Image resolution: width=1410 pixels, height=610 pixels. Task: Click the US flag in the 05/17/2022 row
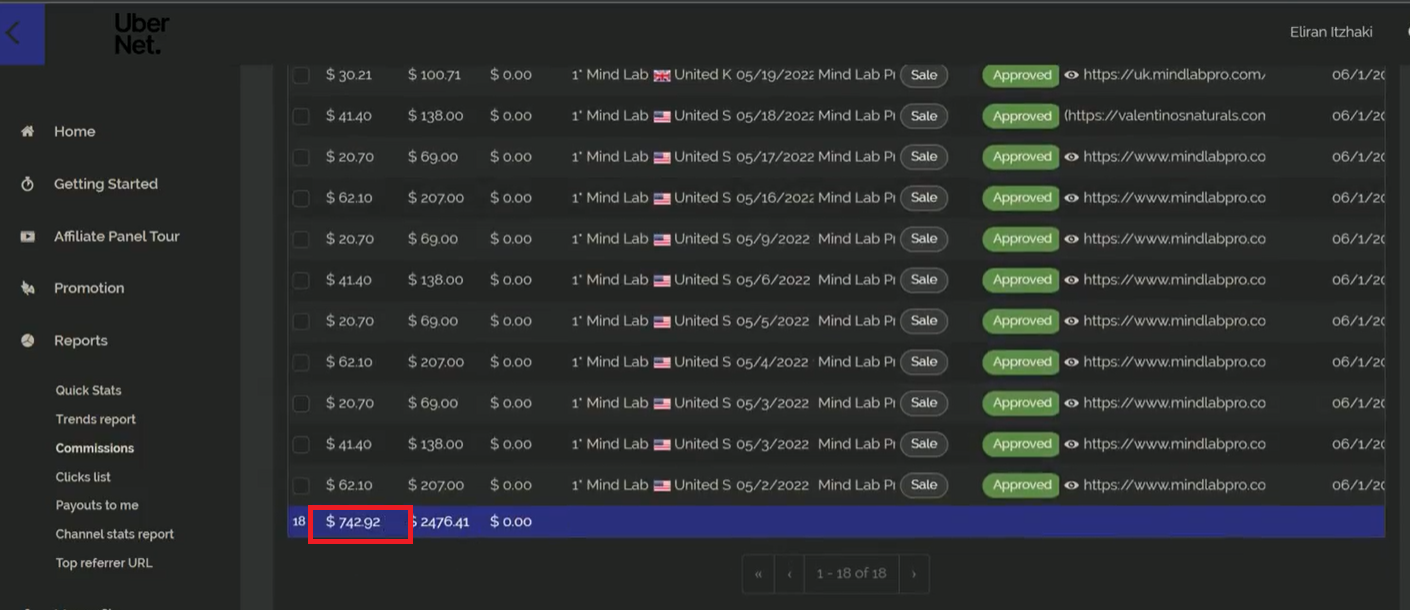(662, 157)
